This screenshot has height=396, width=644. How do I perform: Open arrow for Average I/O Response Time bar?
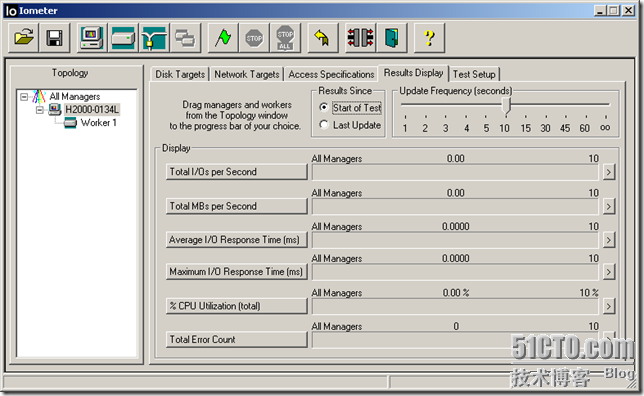tap(609, 240)
